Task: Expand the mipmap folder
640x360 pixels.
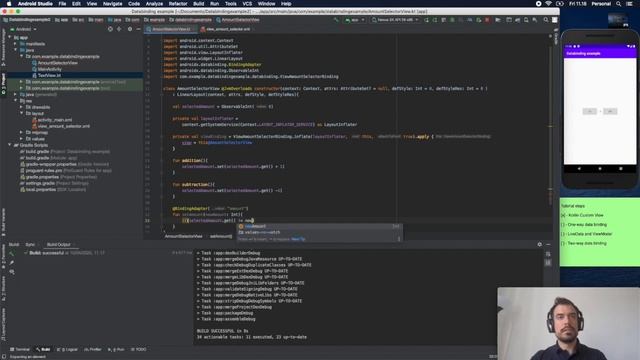Action: coord(21,132)
